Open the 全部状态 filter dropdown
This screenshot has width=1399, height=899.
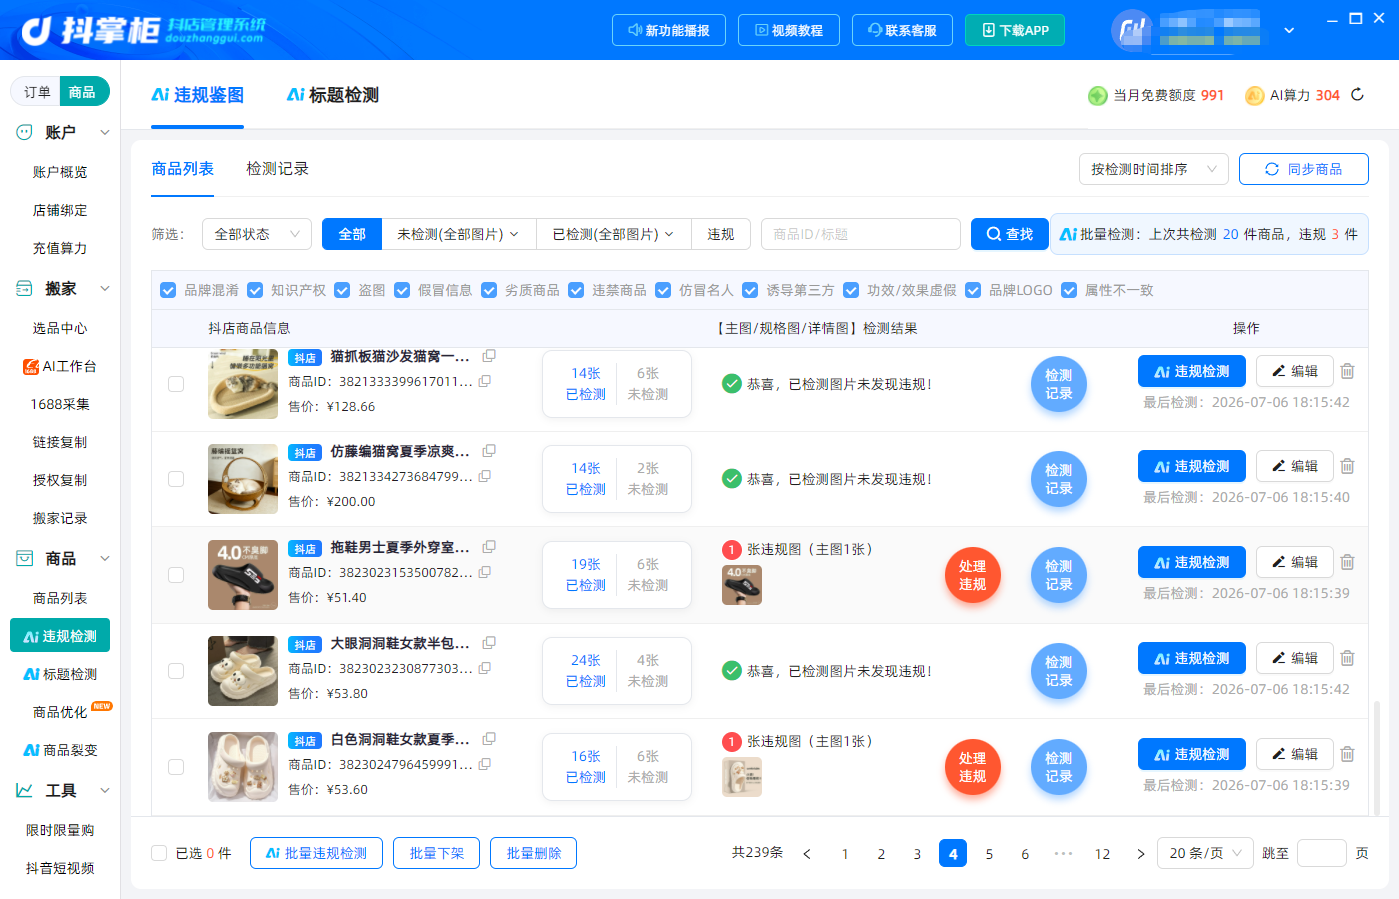click(x=257, y=234)
